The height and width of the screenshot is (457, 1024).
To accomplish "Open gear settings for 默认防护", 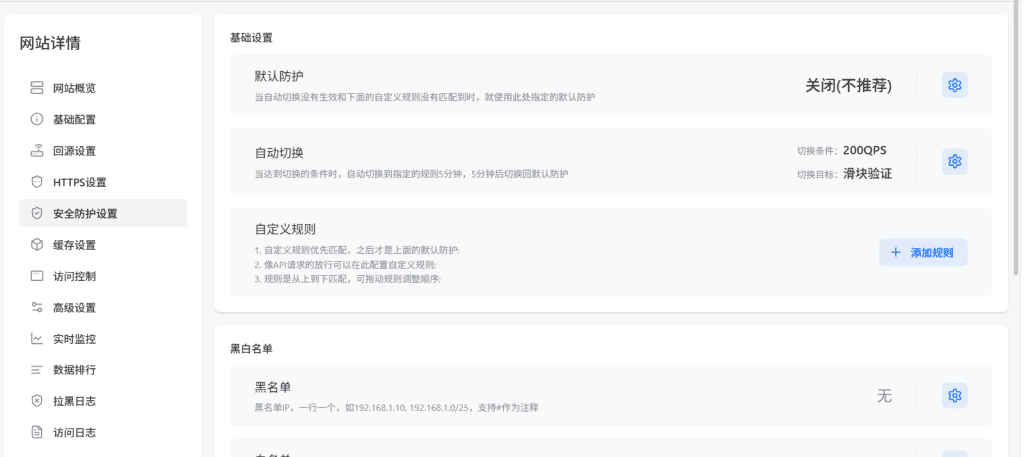I will [955, 85].
